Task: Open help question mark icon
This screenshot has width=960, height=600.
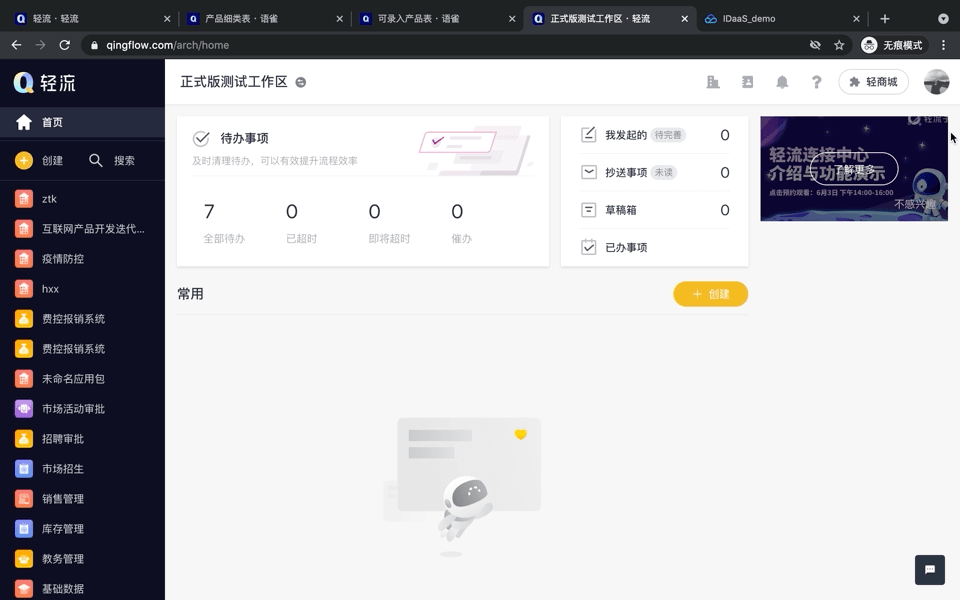Action: pyautogui.click(x=816, y=81)
